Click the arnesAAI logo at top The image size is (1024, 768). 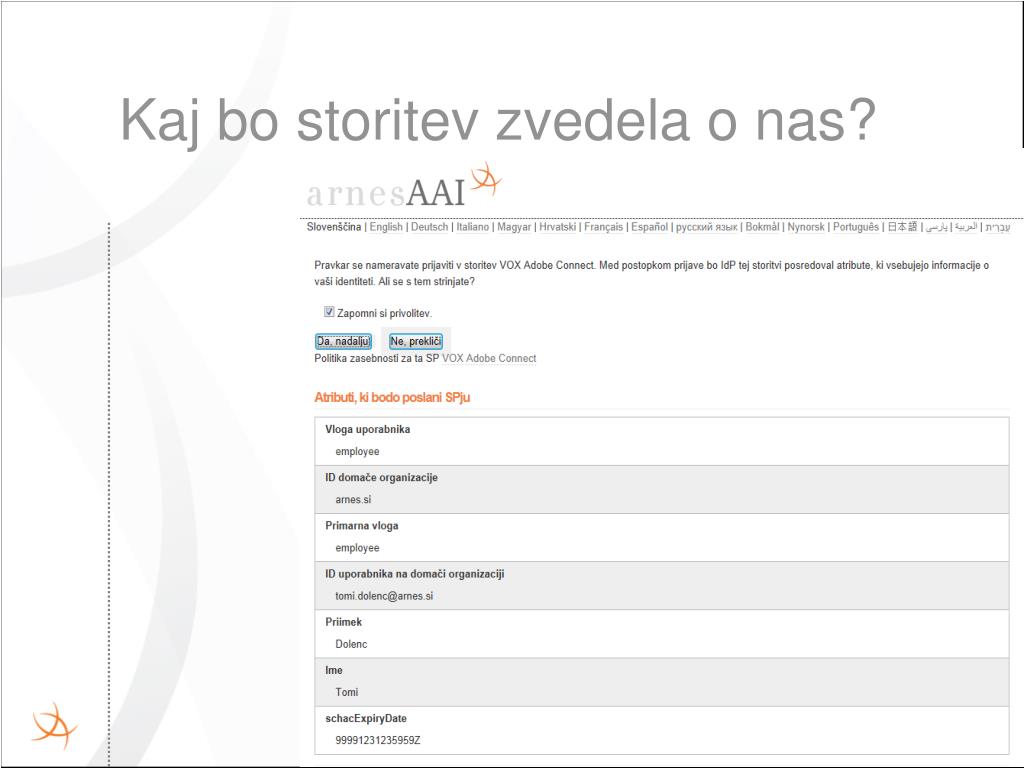[404, 185]
